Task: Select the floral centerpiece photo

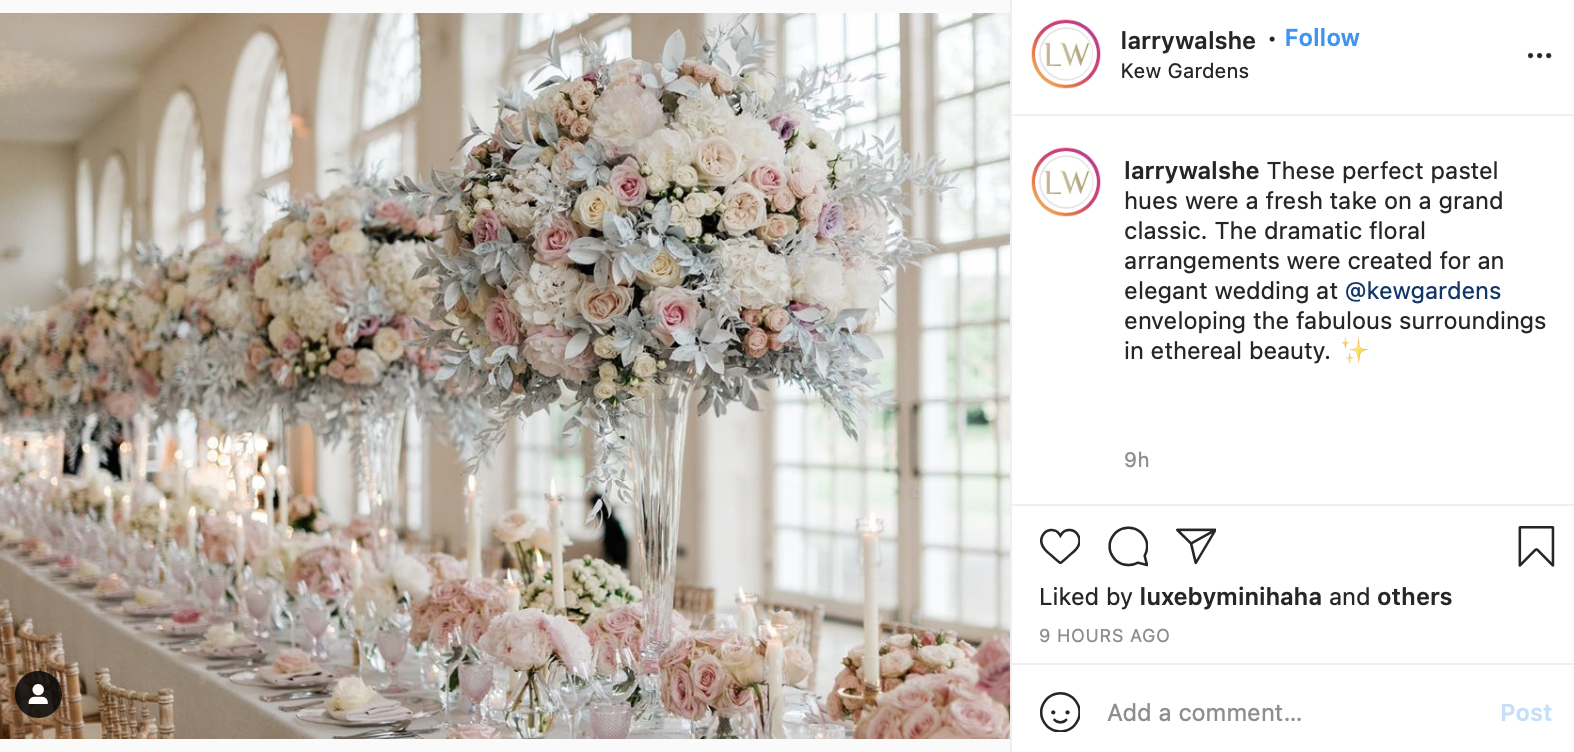Action: [x=505, y=376]
